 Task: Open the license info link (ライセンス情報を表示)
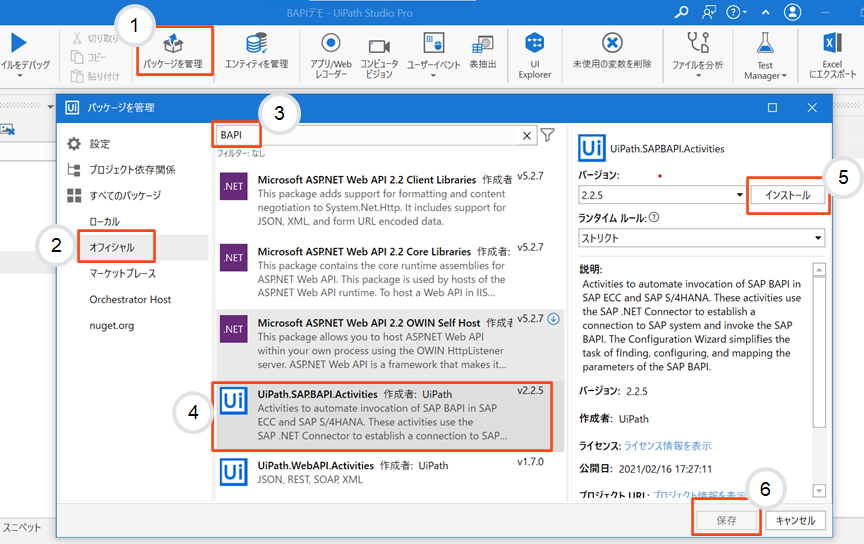click(667, 445)
